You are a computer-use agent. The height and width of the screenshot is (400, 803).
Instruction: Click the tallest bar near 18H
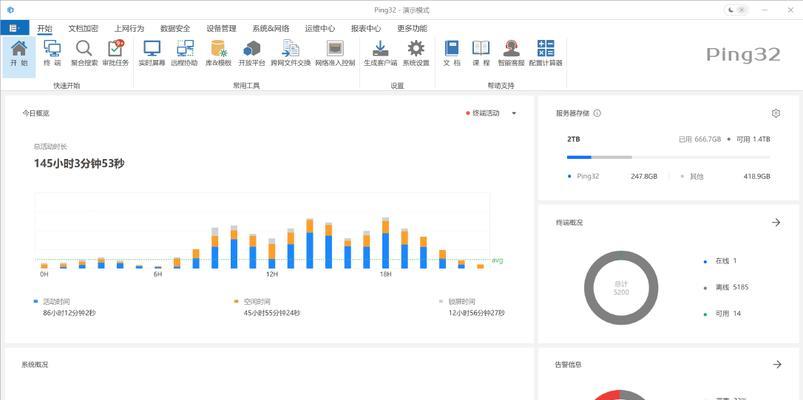[386, 243]
